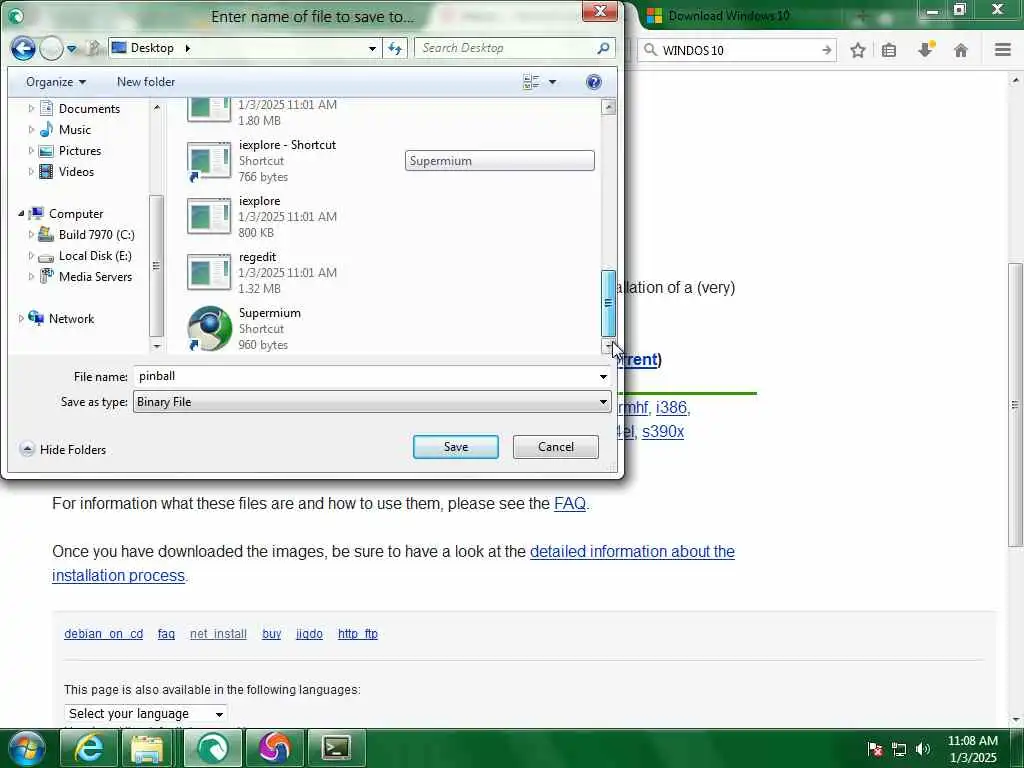Open the browser hamburger menu
The height and width of the screenshot is (768, 1024).
[x=1003, y=50]
